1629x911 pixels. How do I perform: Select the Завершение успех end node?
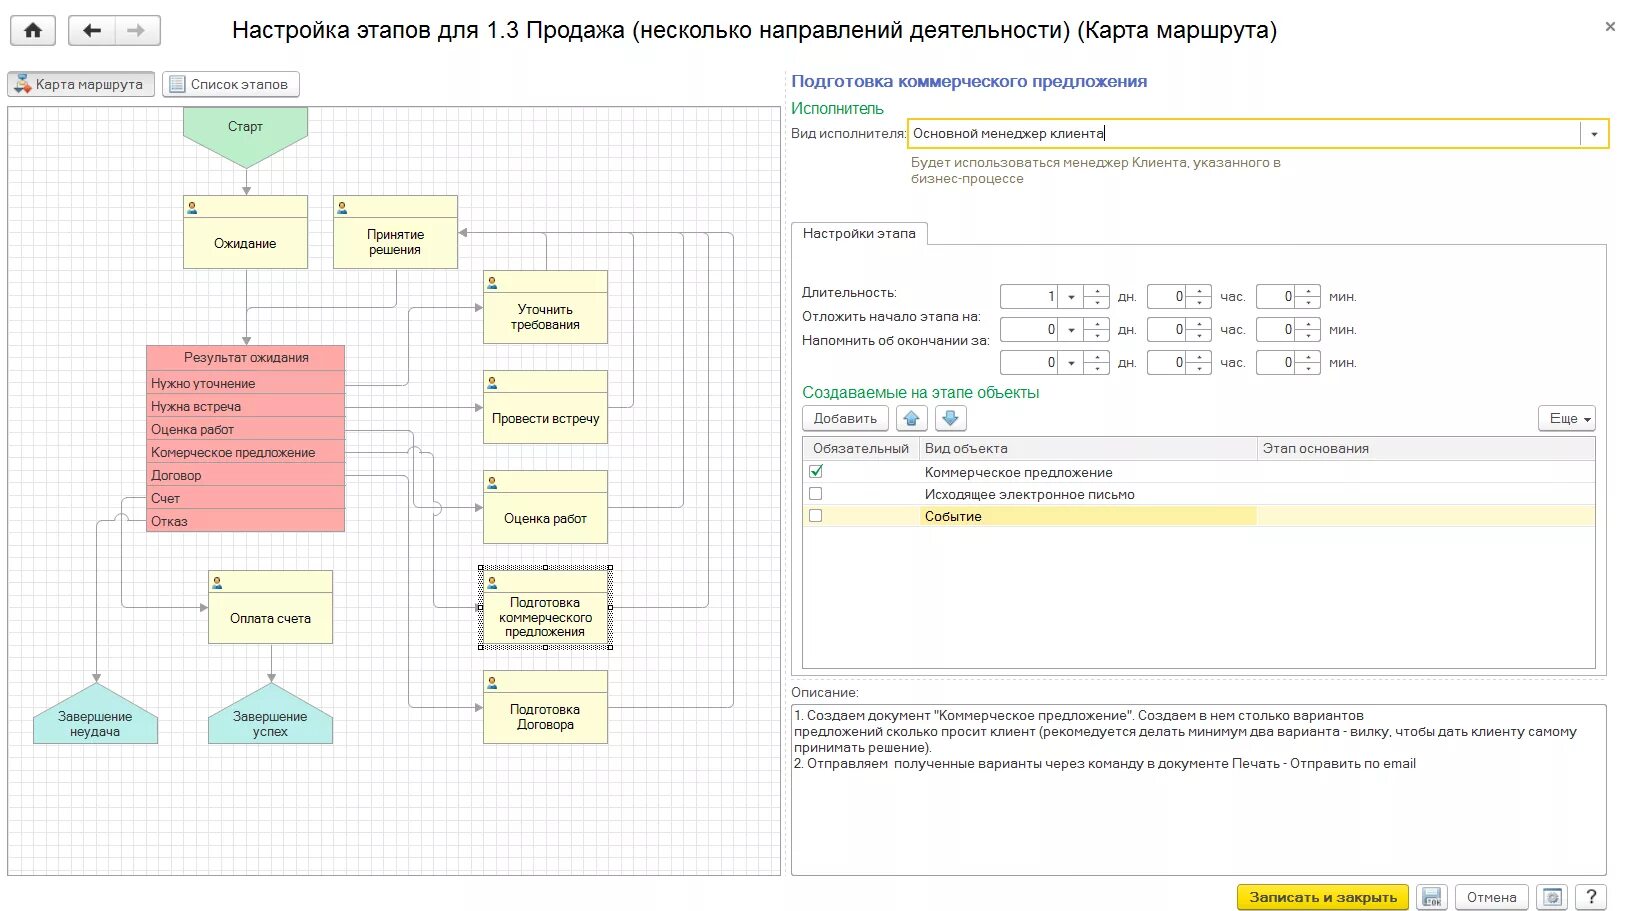click(270, 718)
